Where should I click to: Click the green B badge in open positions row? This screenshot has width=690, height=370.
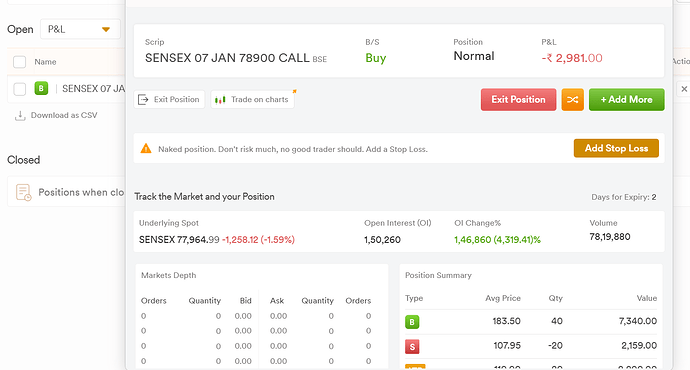[41, 88]
